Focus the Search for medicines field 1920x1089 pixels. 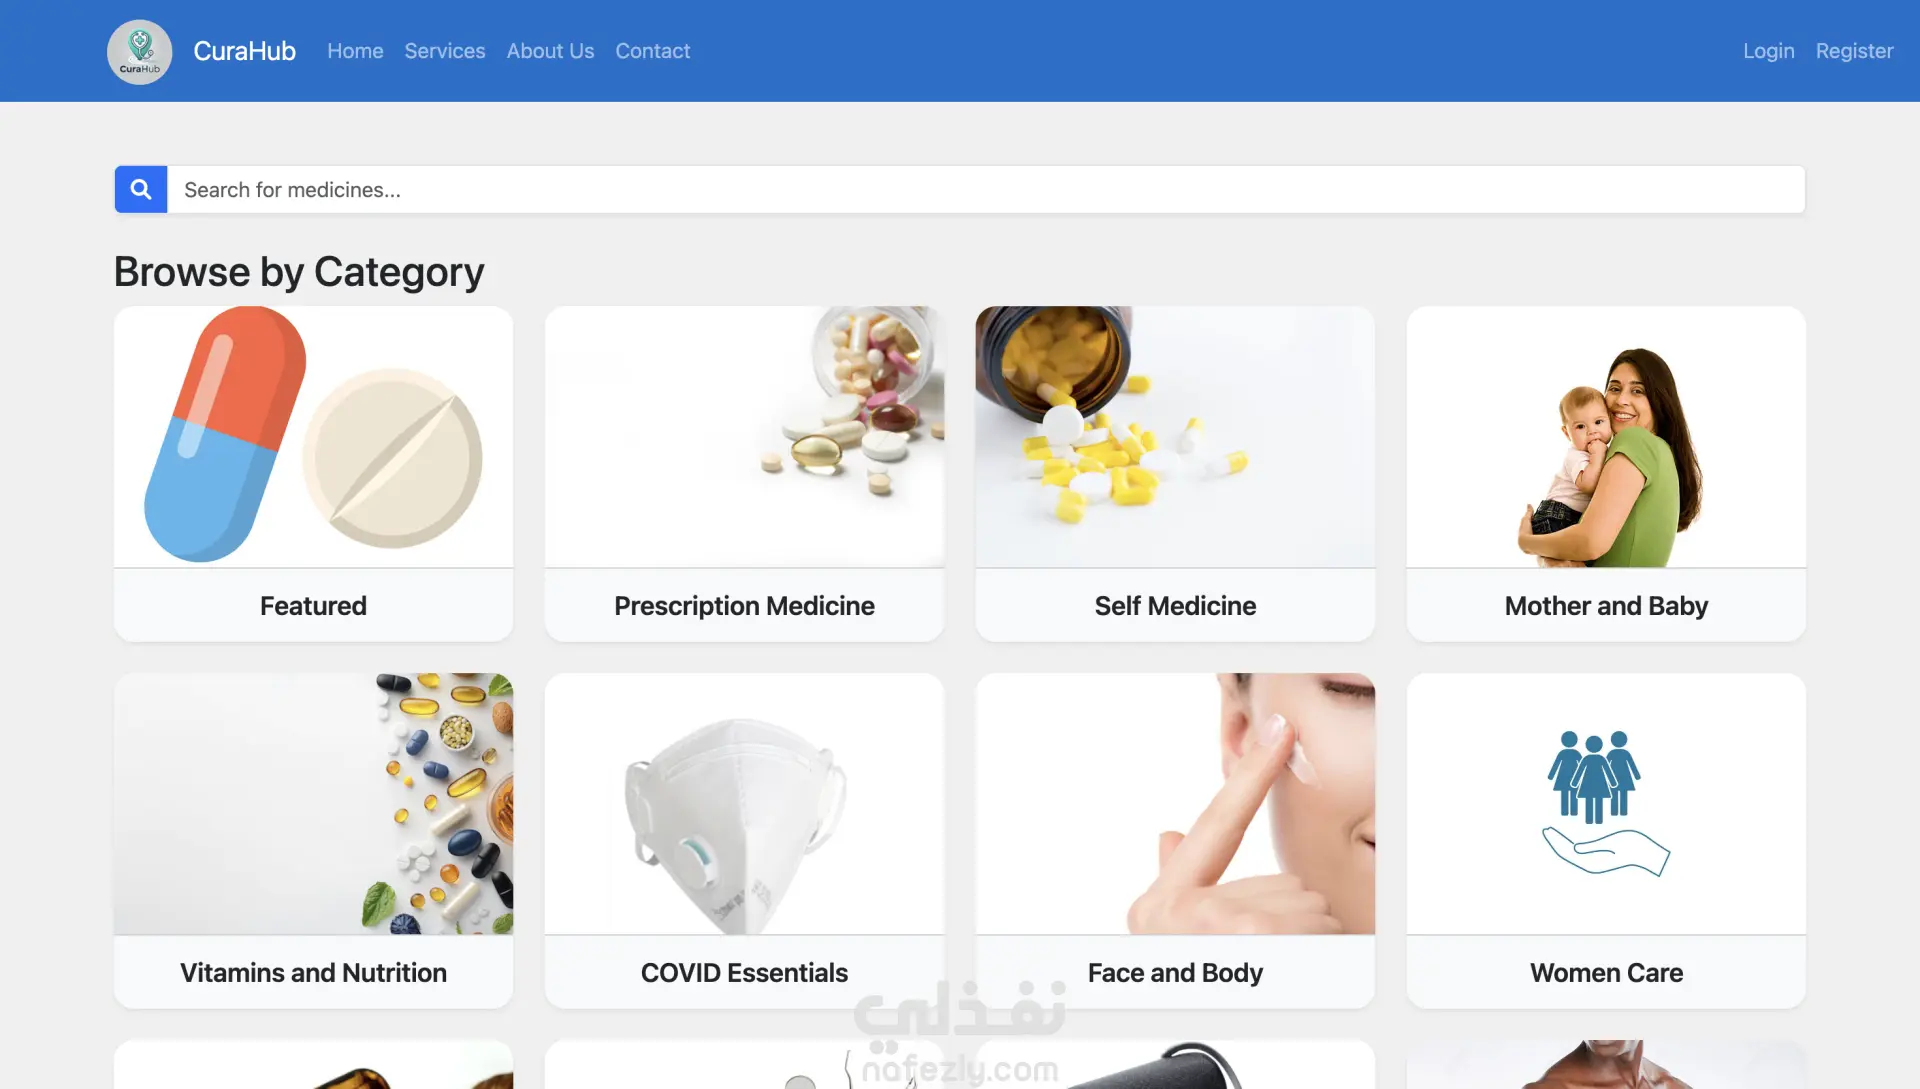pyautogui.click(x=986, y=189)
